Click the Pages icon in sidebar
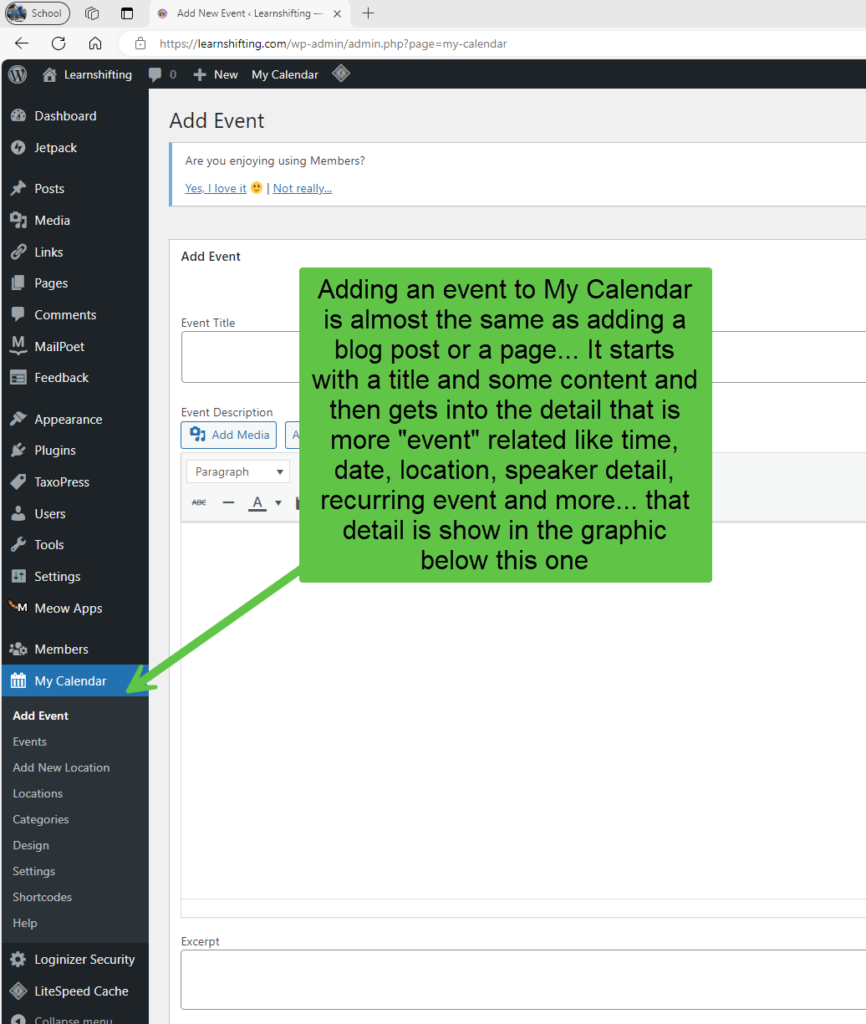The image size is (866, 1024). [18, 283]
